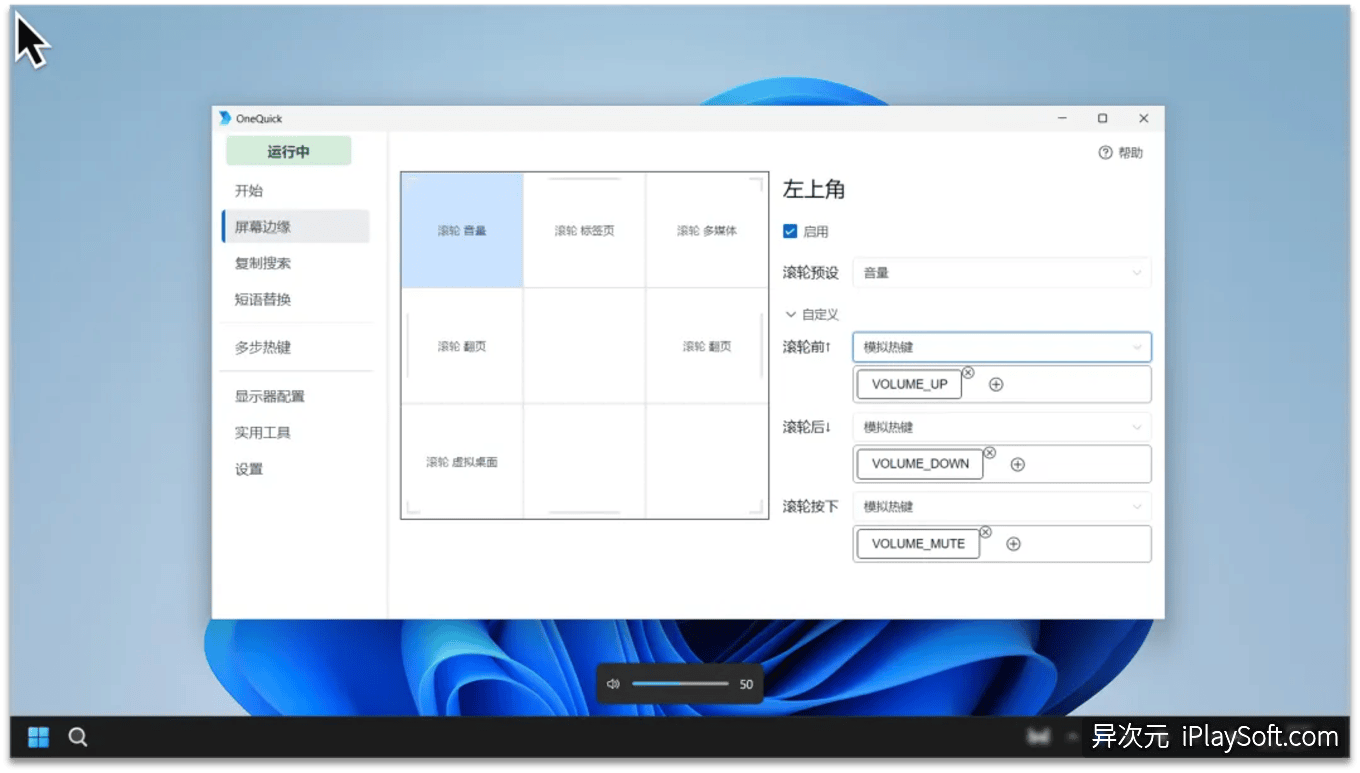The width and height of the screenshot is (1360, 773).
Task: Uncheck the 启用 checkbox for 左上角
Action: coord(789,231)
